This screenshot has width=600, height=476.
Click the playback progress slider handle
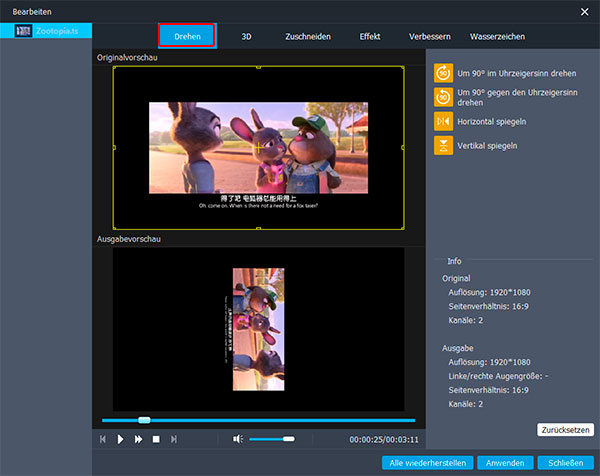tap(144, 420)
